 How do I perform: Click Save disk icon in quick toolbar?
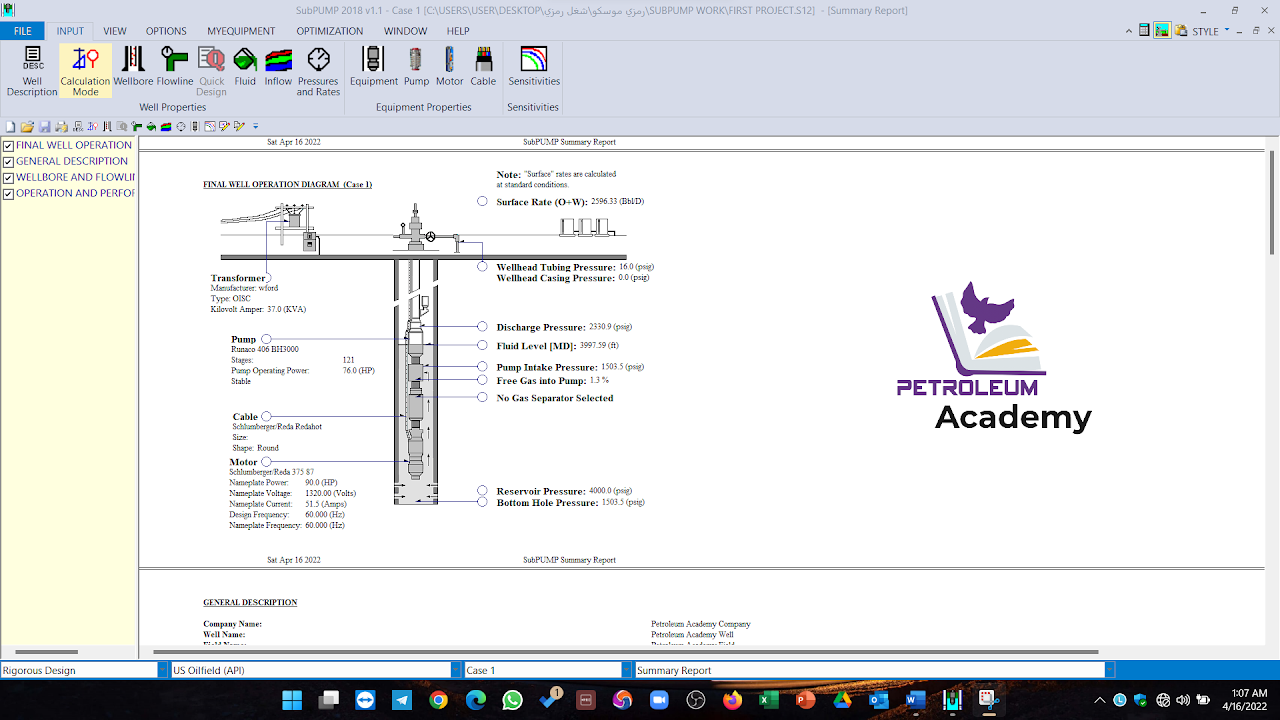(x=45, y=127)
